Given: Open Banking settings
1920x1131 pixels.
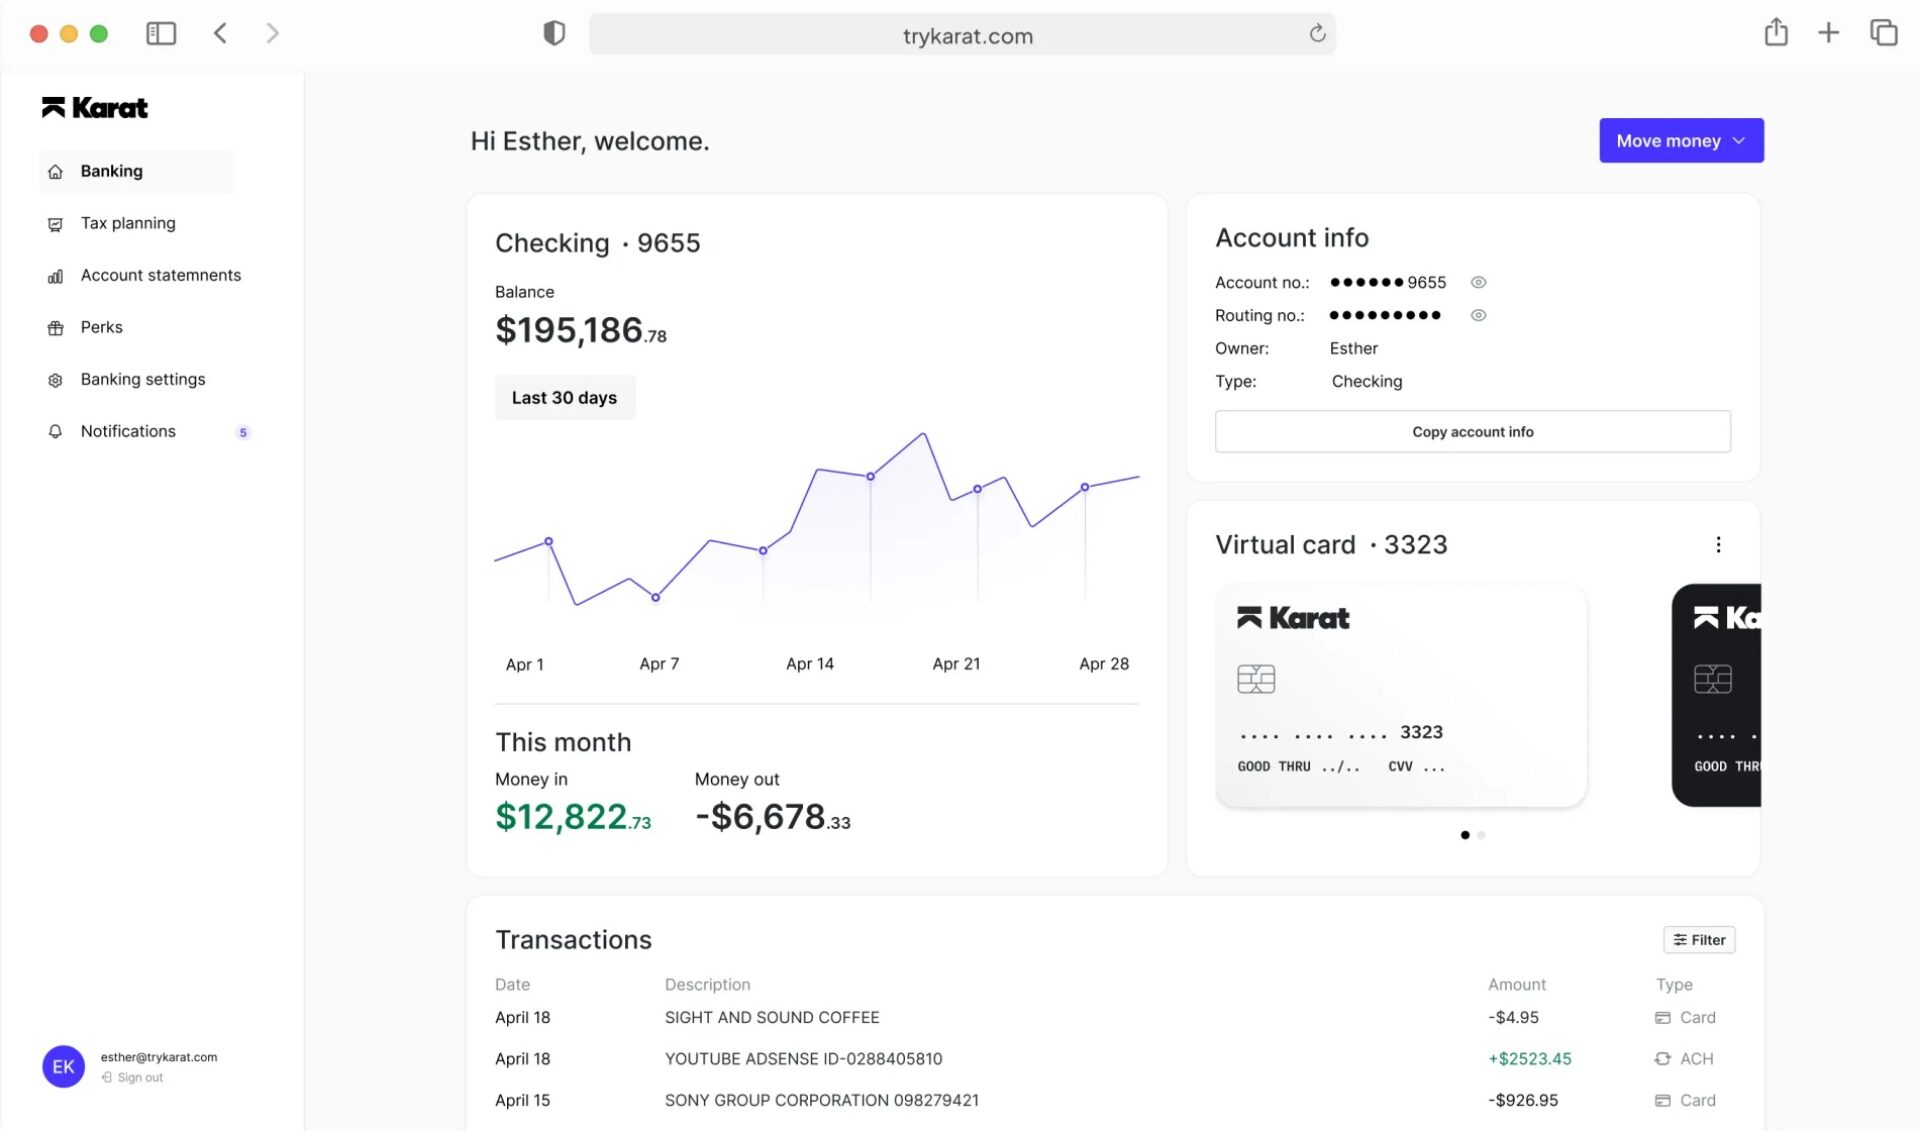Looking at the screenshot, I should pos(143,379).
